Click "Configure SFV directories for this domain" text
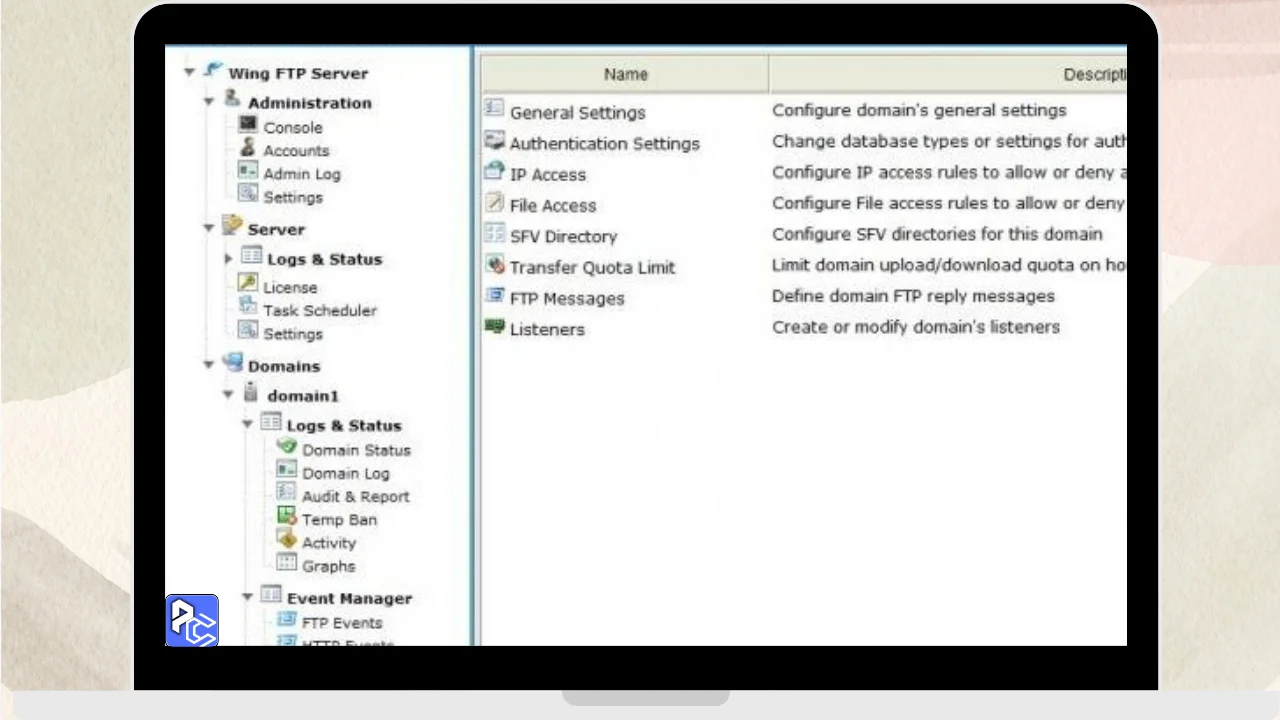The width and height of the screenshot is (1280, 720). pyautogui.click(x=937, y=234)
